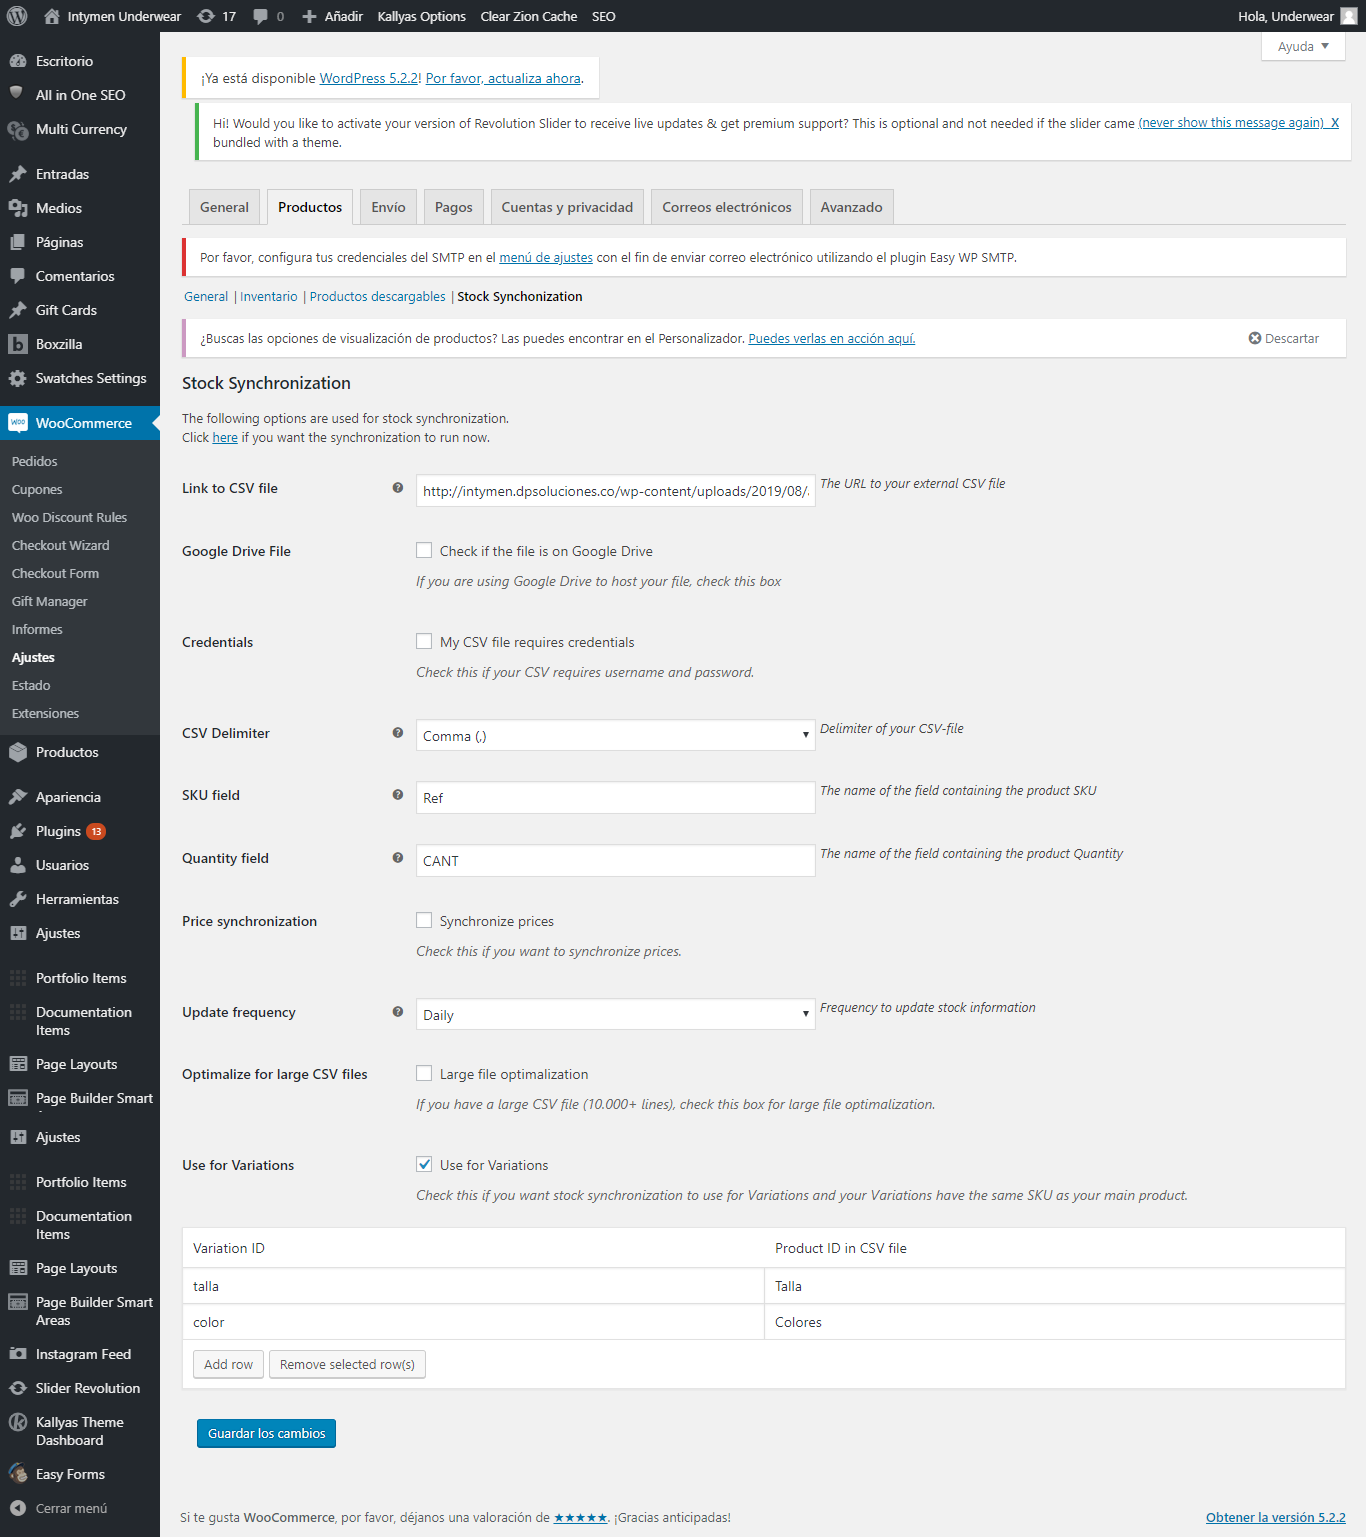Open the Update frequency dropdown
This screenshot has height=1537, width=1366.
615,1015
